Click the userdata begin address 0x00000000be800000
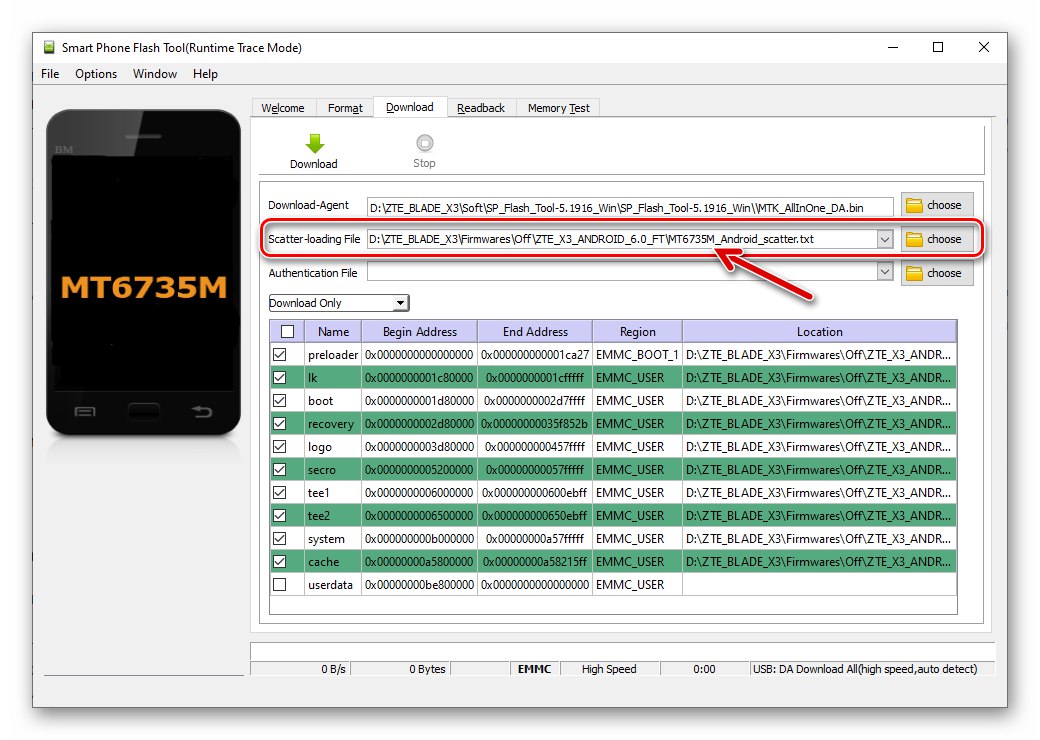 (419, 584)
